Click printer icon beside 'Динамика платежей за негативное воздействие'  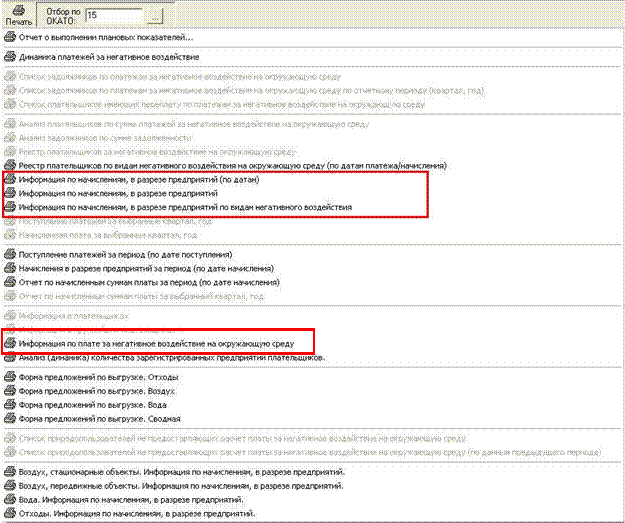[10, 58]
